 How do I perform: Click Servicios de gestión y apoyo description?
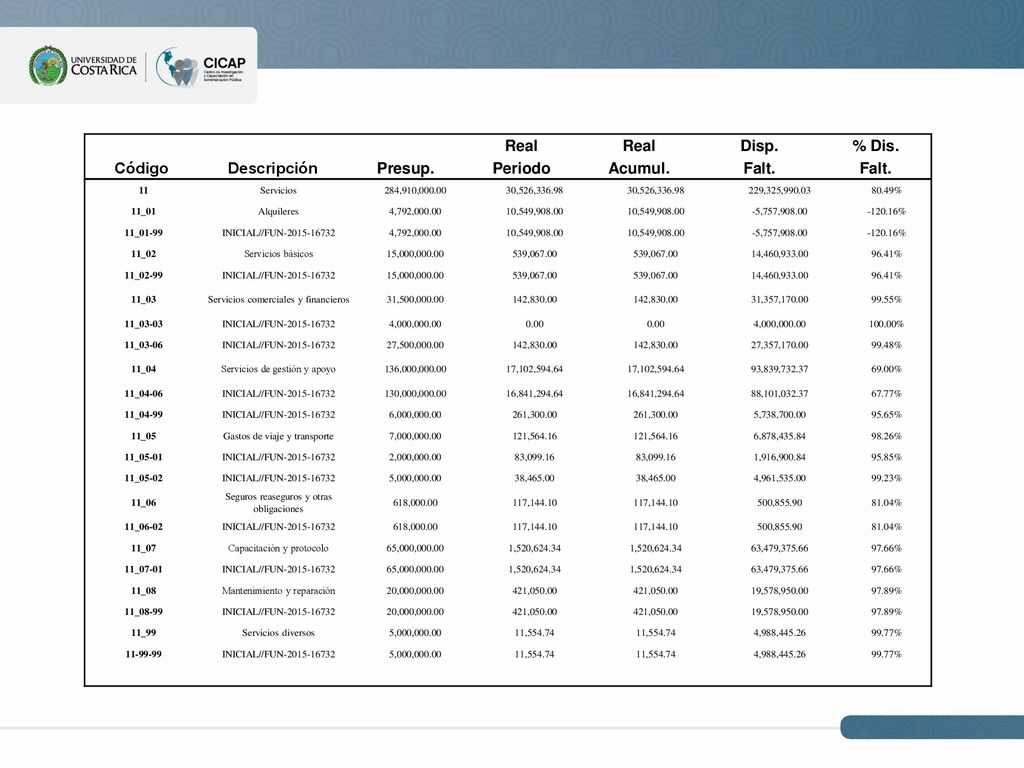coord(278,369)
